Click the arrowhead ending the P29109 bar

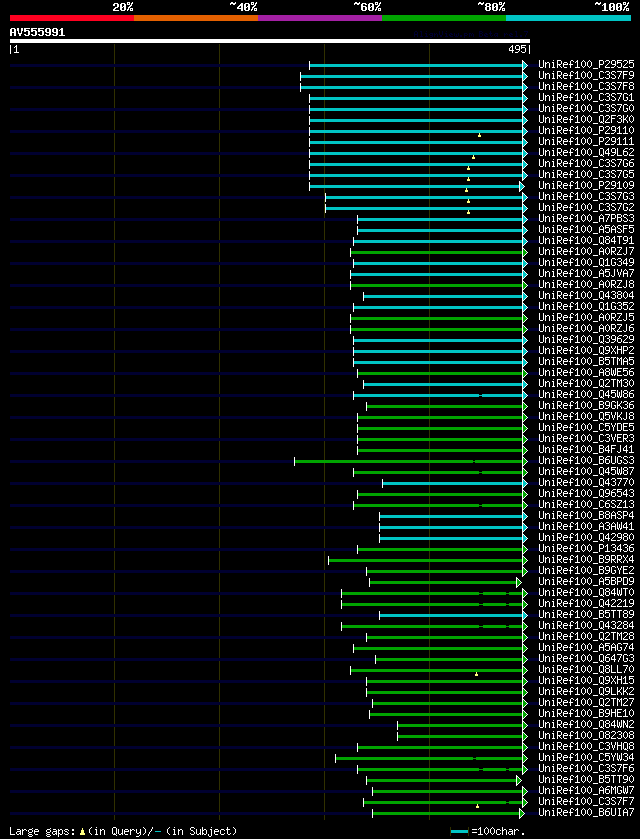click(x=522, y=186)
